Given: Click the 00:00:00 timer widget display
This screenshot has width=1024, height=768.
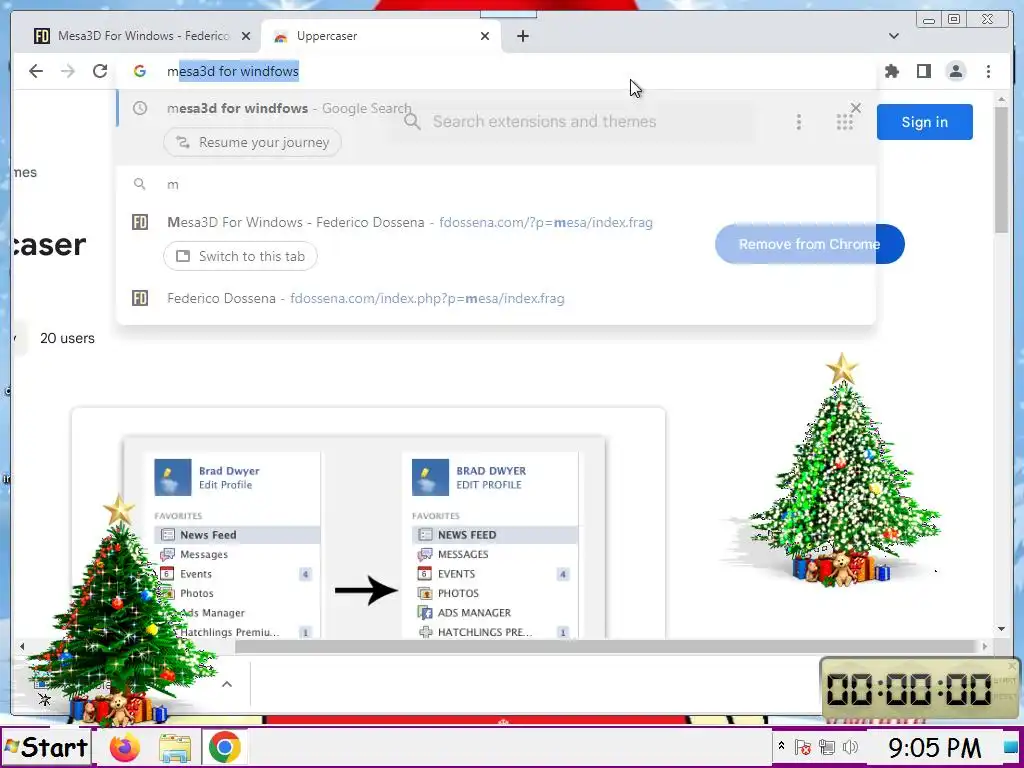Looking at the screenshot, I should point(910,689).
